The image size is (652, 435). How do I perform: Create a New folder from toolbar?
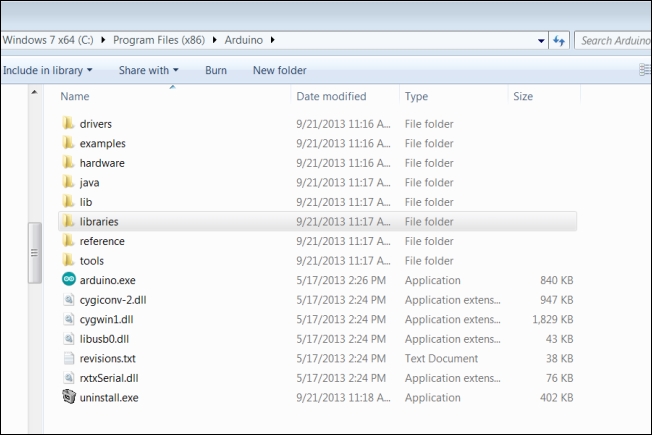pos(279,70)
